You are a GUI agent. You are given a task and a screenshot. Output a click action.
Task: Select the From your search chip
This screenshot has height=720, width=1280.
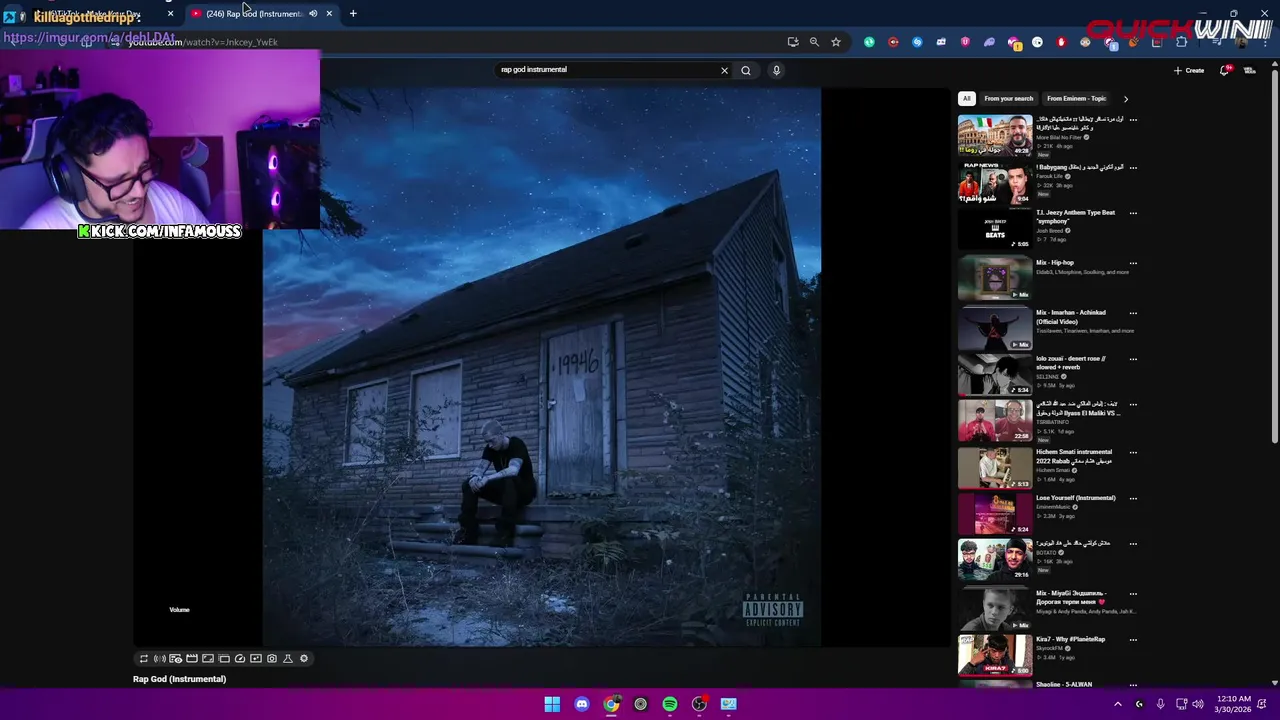(1008, 99)
